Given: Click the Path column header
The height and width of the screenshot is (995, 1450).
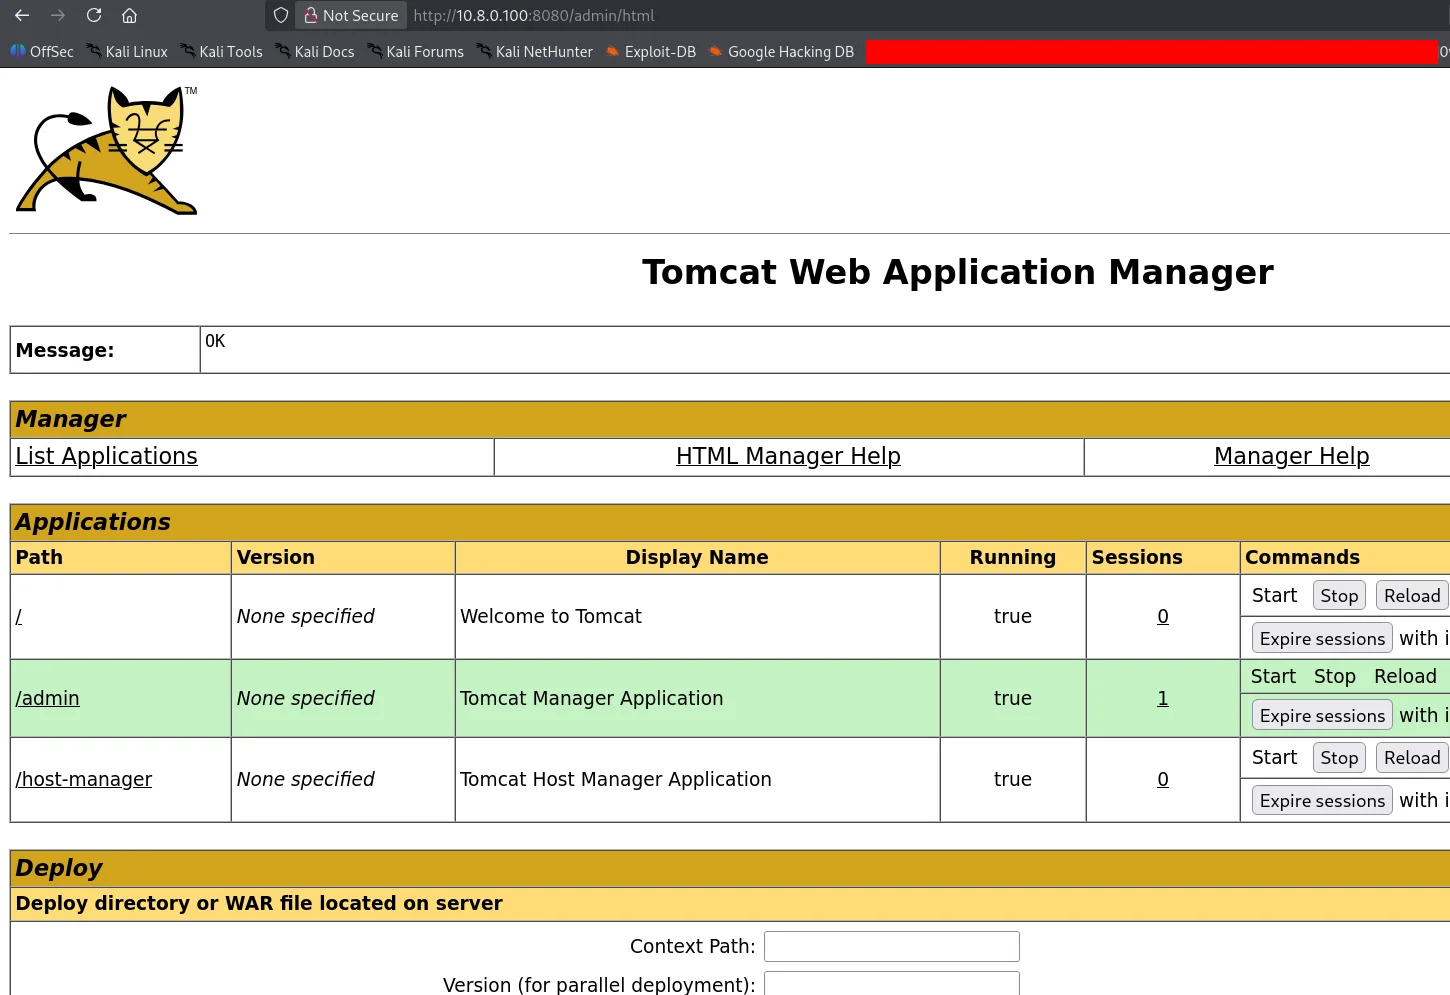Looking at the screenshot, I should pos(39,557).
